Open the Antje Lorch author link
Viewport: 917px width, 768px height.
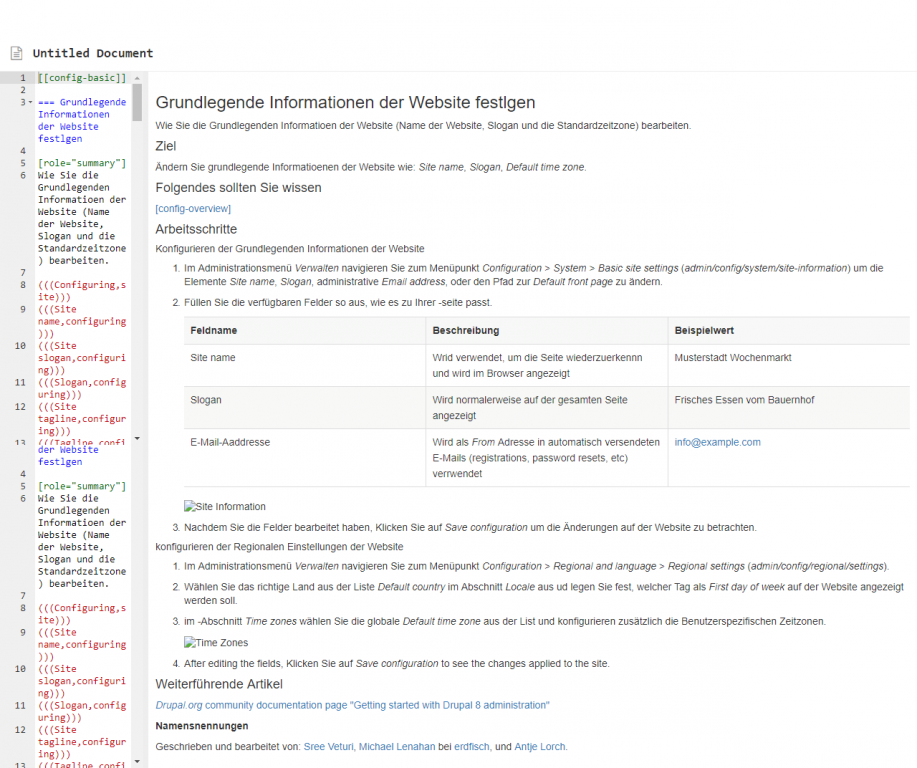click(x=539, y=746)
